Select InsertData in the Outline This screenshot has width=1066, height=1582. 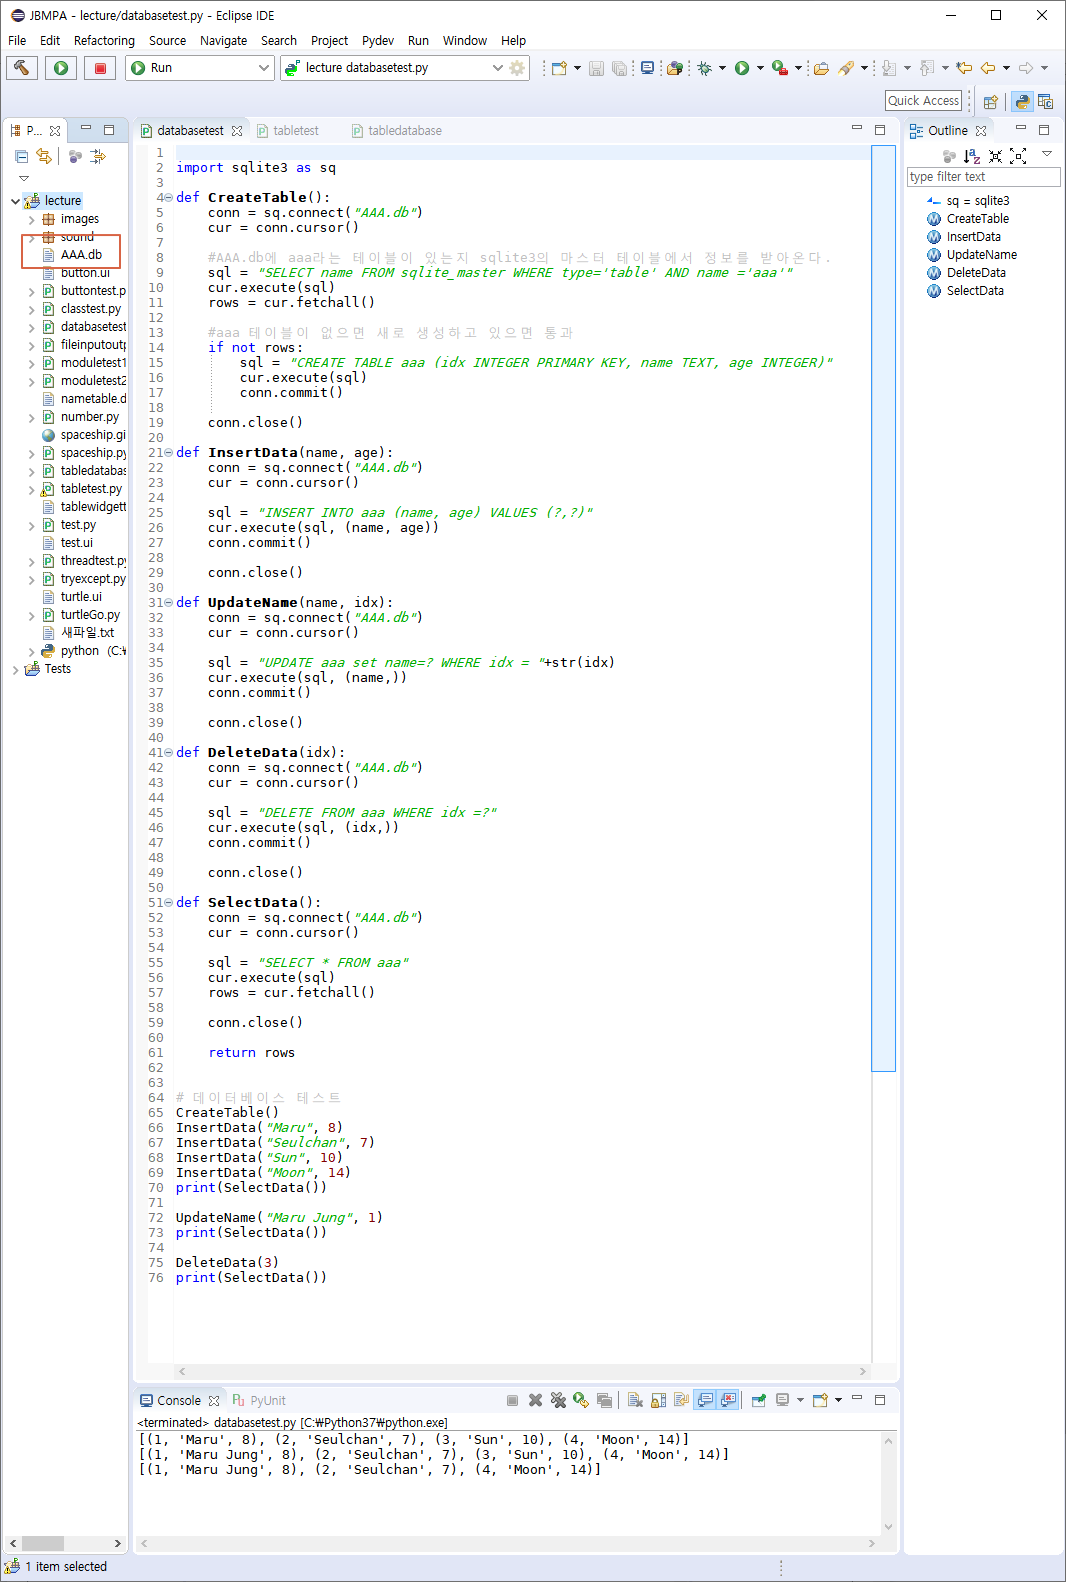click(973, 237)
